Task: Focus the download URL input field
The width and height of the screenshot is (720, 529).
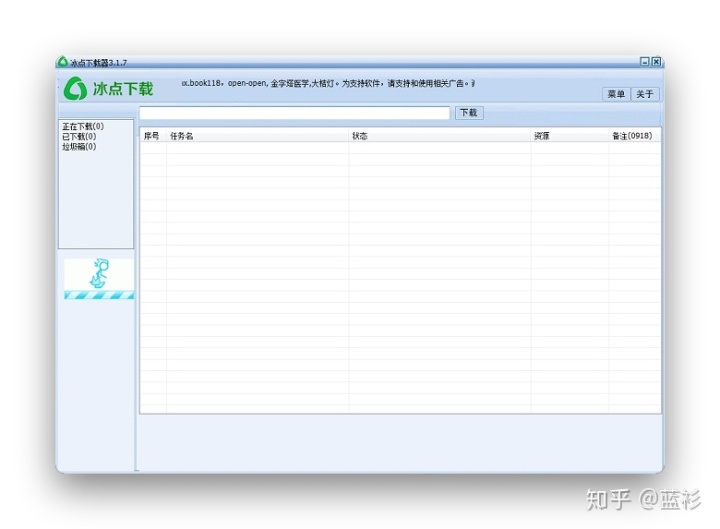Action: [294, 113]
